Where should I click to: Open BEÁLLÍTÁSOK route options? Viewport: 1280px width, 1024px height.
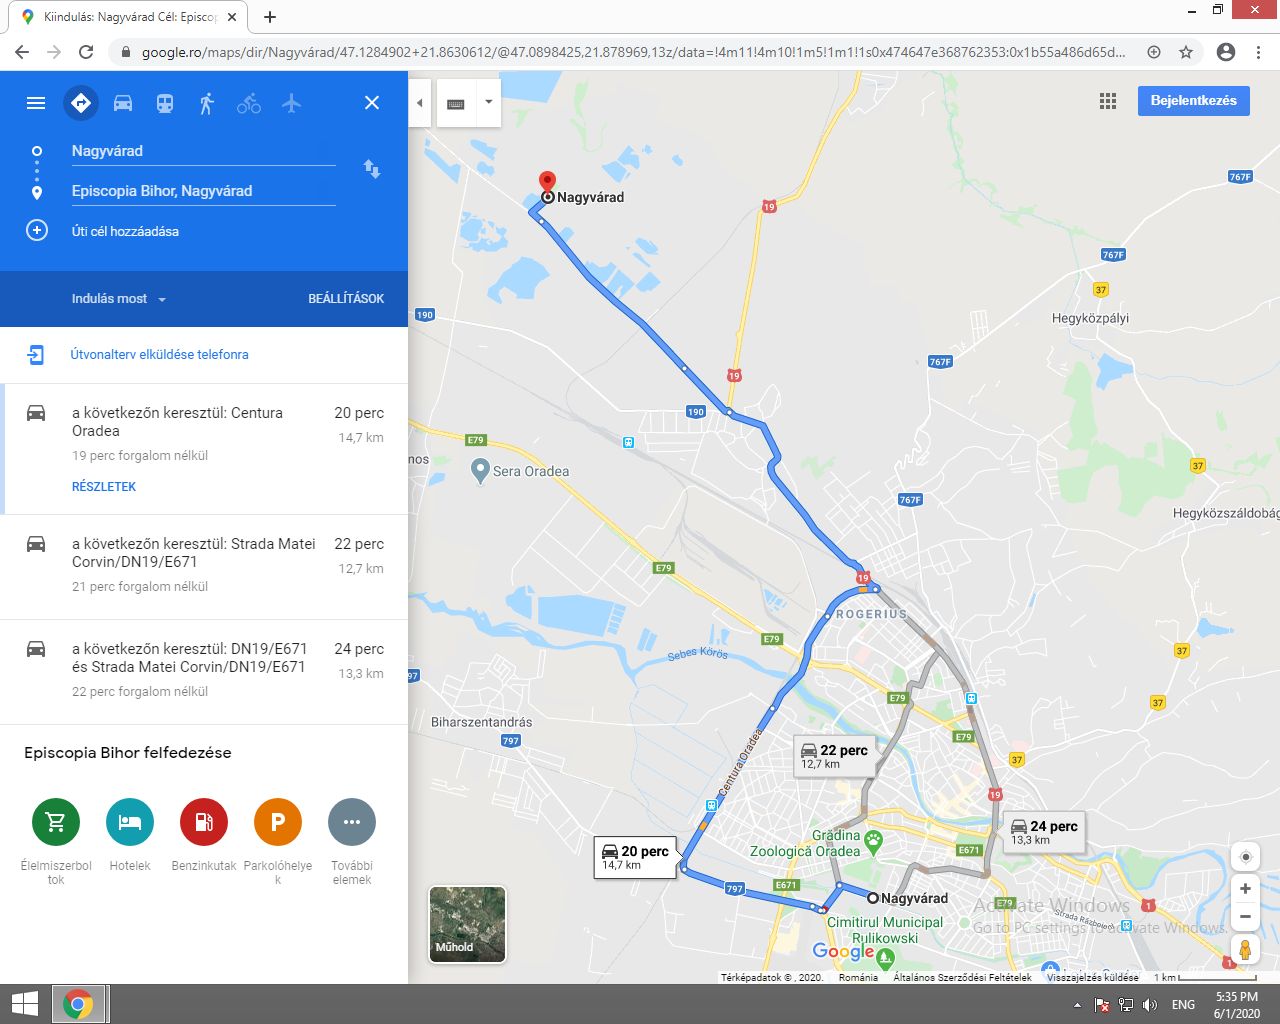tap(346, 299)
